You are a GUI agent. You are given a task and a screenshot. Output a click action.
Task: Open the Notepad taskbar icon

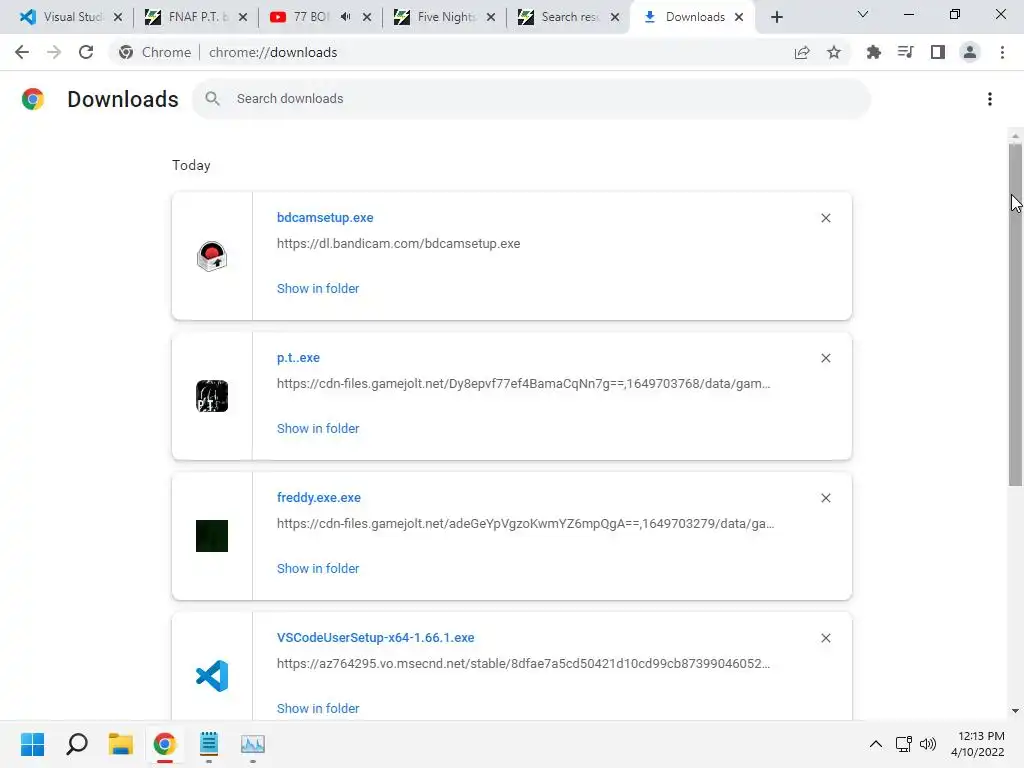pos(209,744)
